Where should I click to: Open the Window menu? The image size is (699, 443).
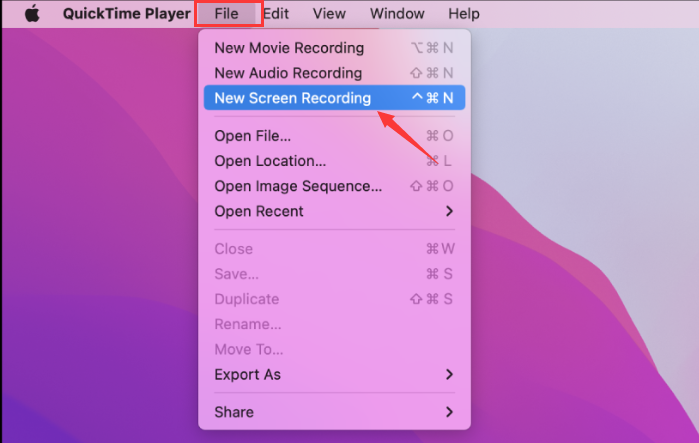coord(397,14)
